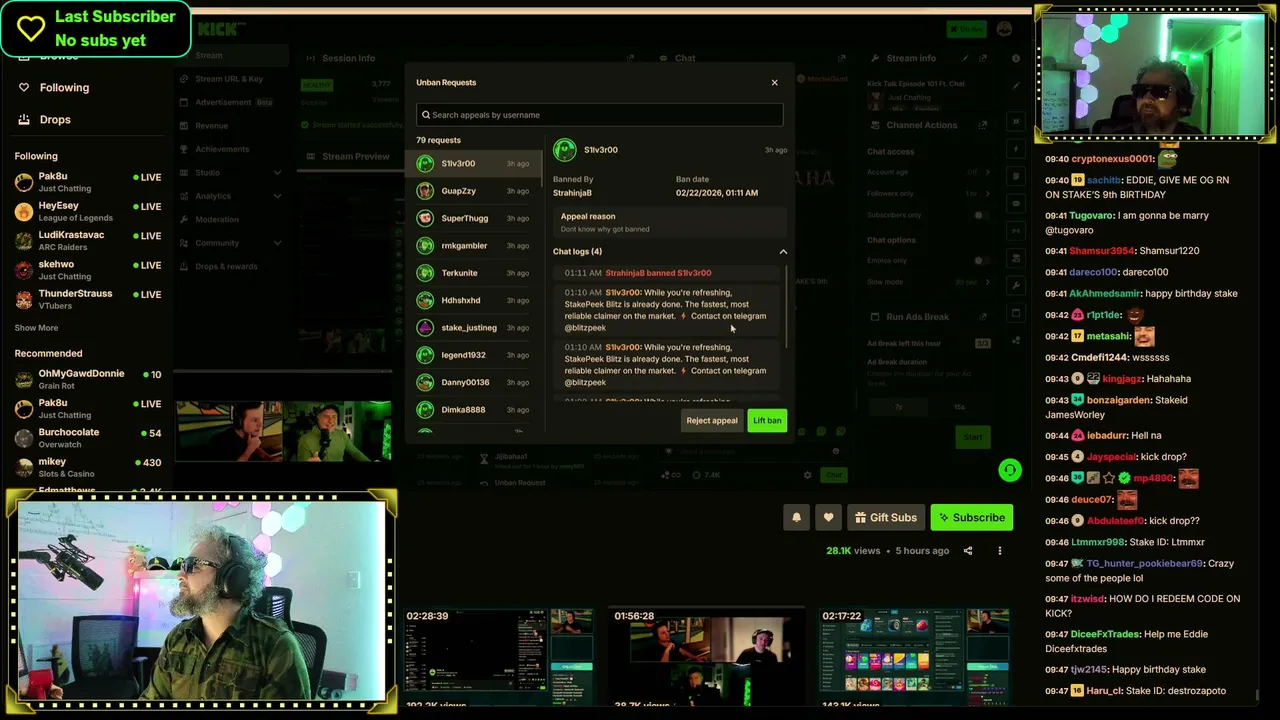
Task: Click the Go live button
Action: [x=966, y=29]
